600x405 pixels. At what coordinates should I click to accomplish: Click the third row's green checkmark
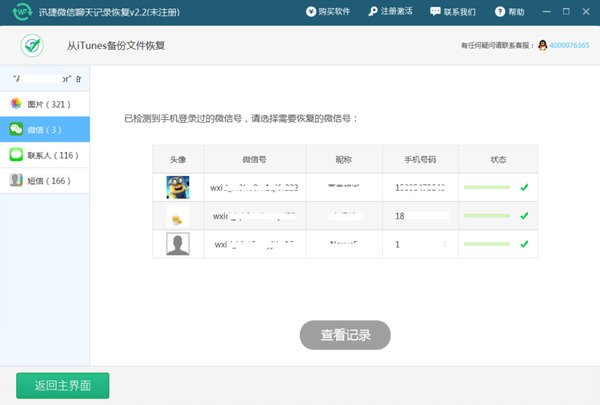524,244
